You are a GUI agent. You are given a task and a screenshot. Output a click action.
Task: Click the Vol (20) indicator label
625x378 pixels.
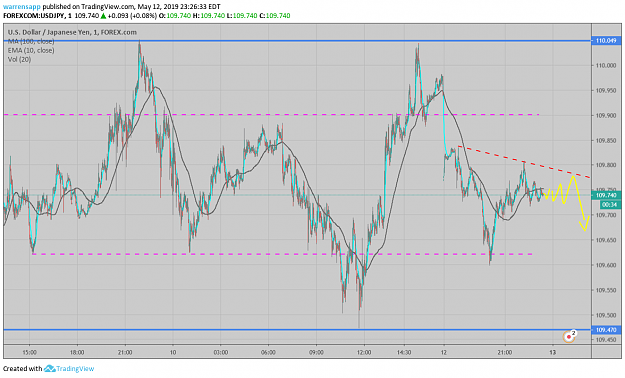click(19, 59)
